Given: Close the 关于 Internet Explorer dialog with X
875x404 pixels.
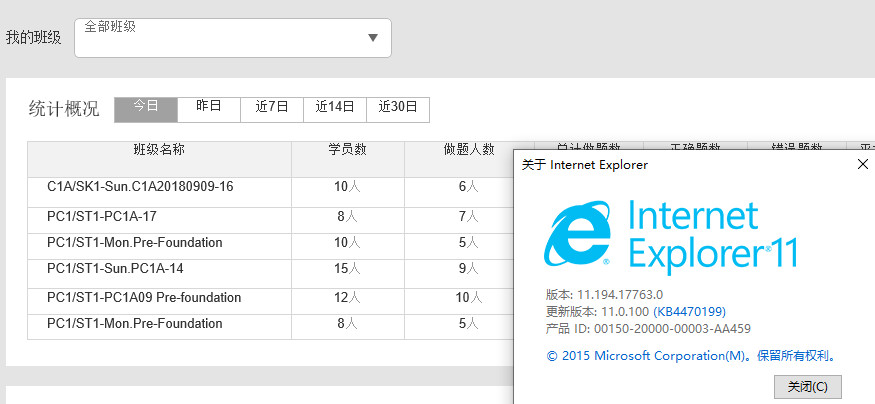Looking at the screenshot, I should pos(863,164).
